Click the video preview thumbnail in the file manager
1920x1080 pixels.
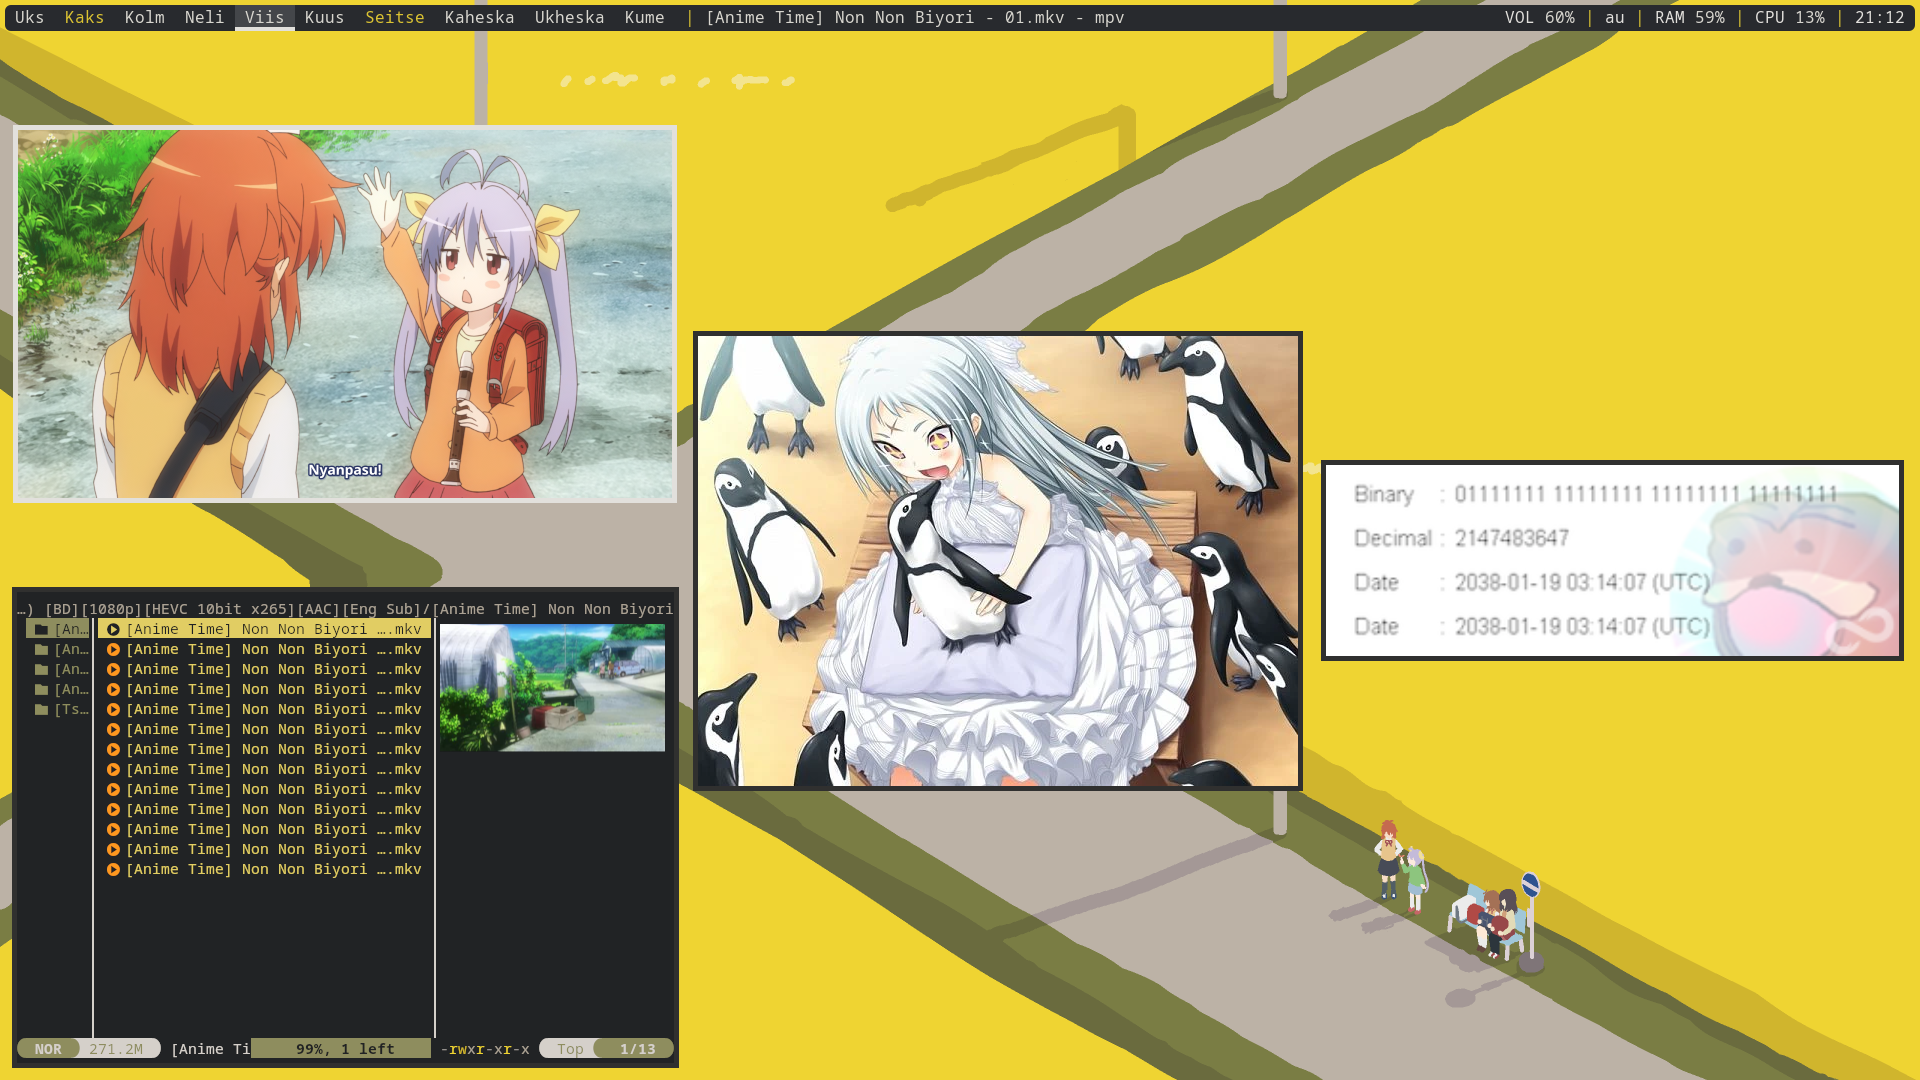pos(552,687)
